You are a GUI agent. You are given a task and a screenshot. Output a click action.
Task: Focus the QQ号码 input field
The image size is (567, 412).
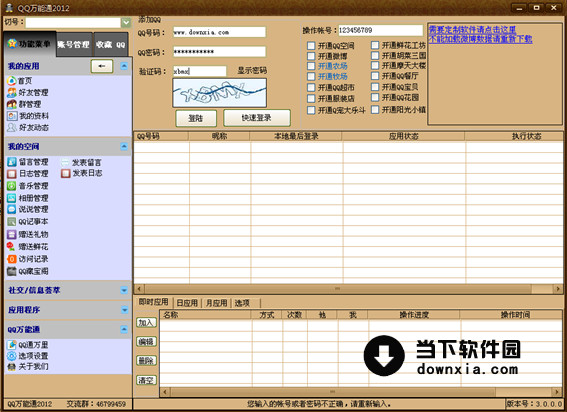point(219,32)
